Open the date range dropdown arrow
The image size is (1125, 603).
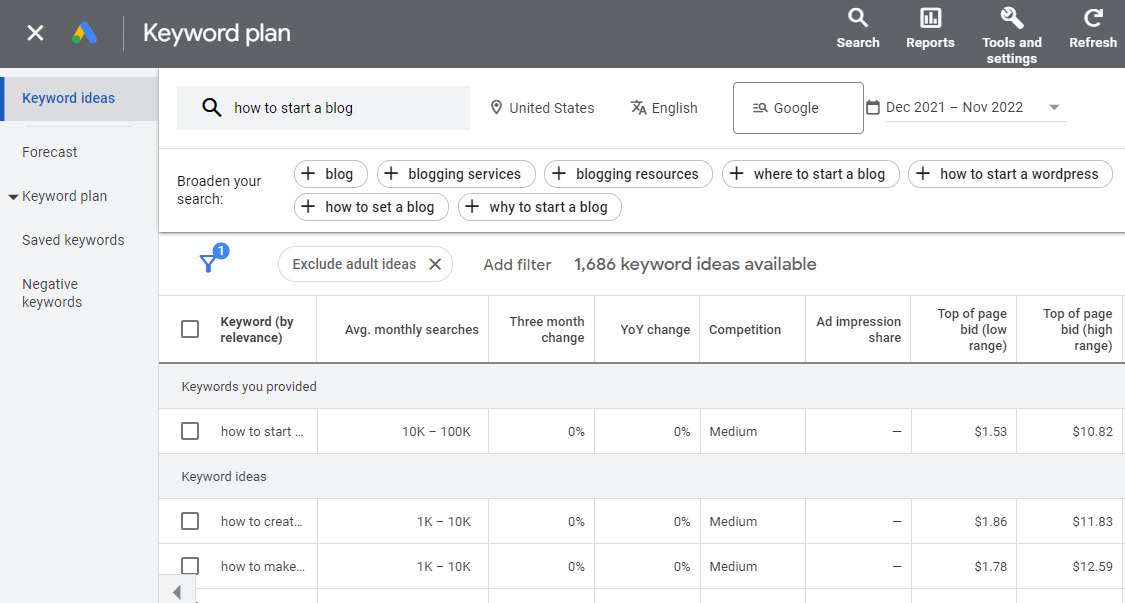(x=1054, y=108)
